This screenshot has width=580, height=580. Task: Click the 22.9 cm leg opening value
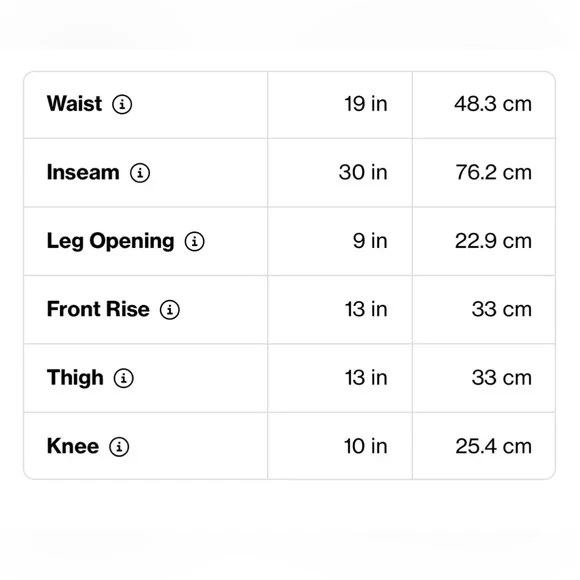pyautogui.click(x=493, y=241)
